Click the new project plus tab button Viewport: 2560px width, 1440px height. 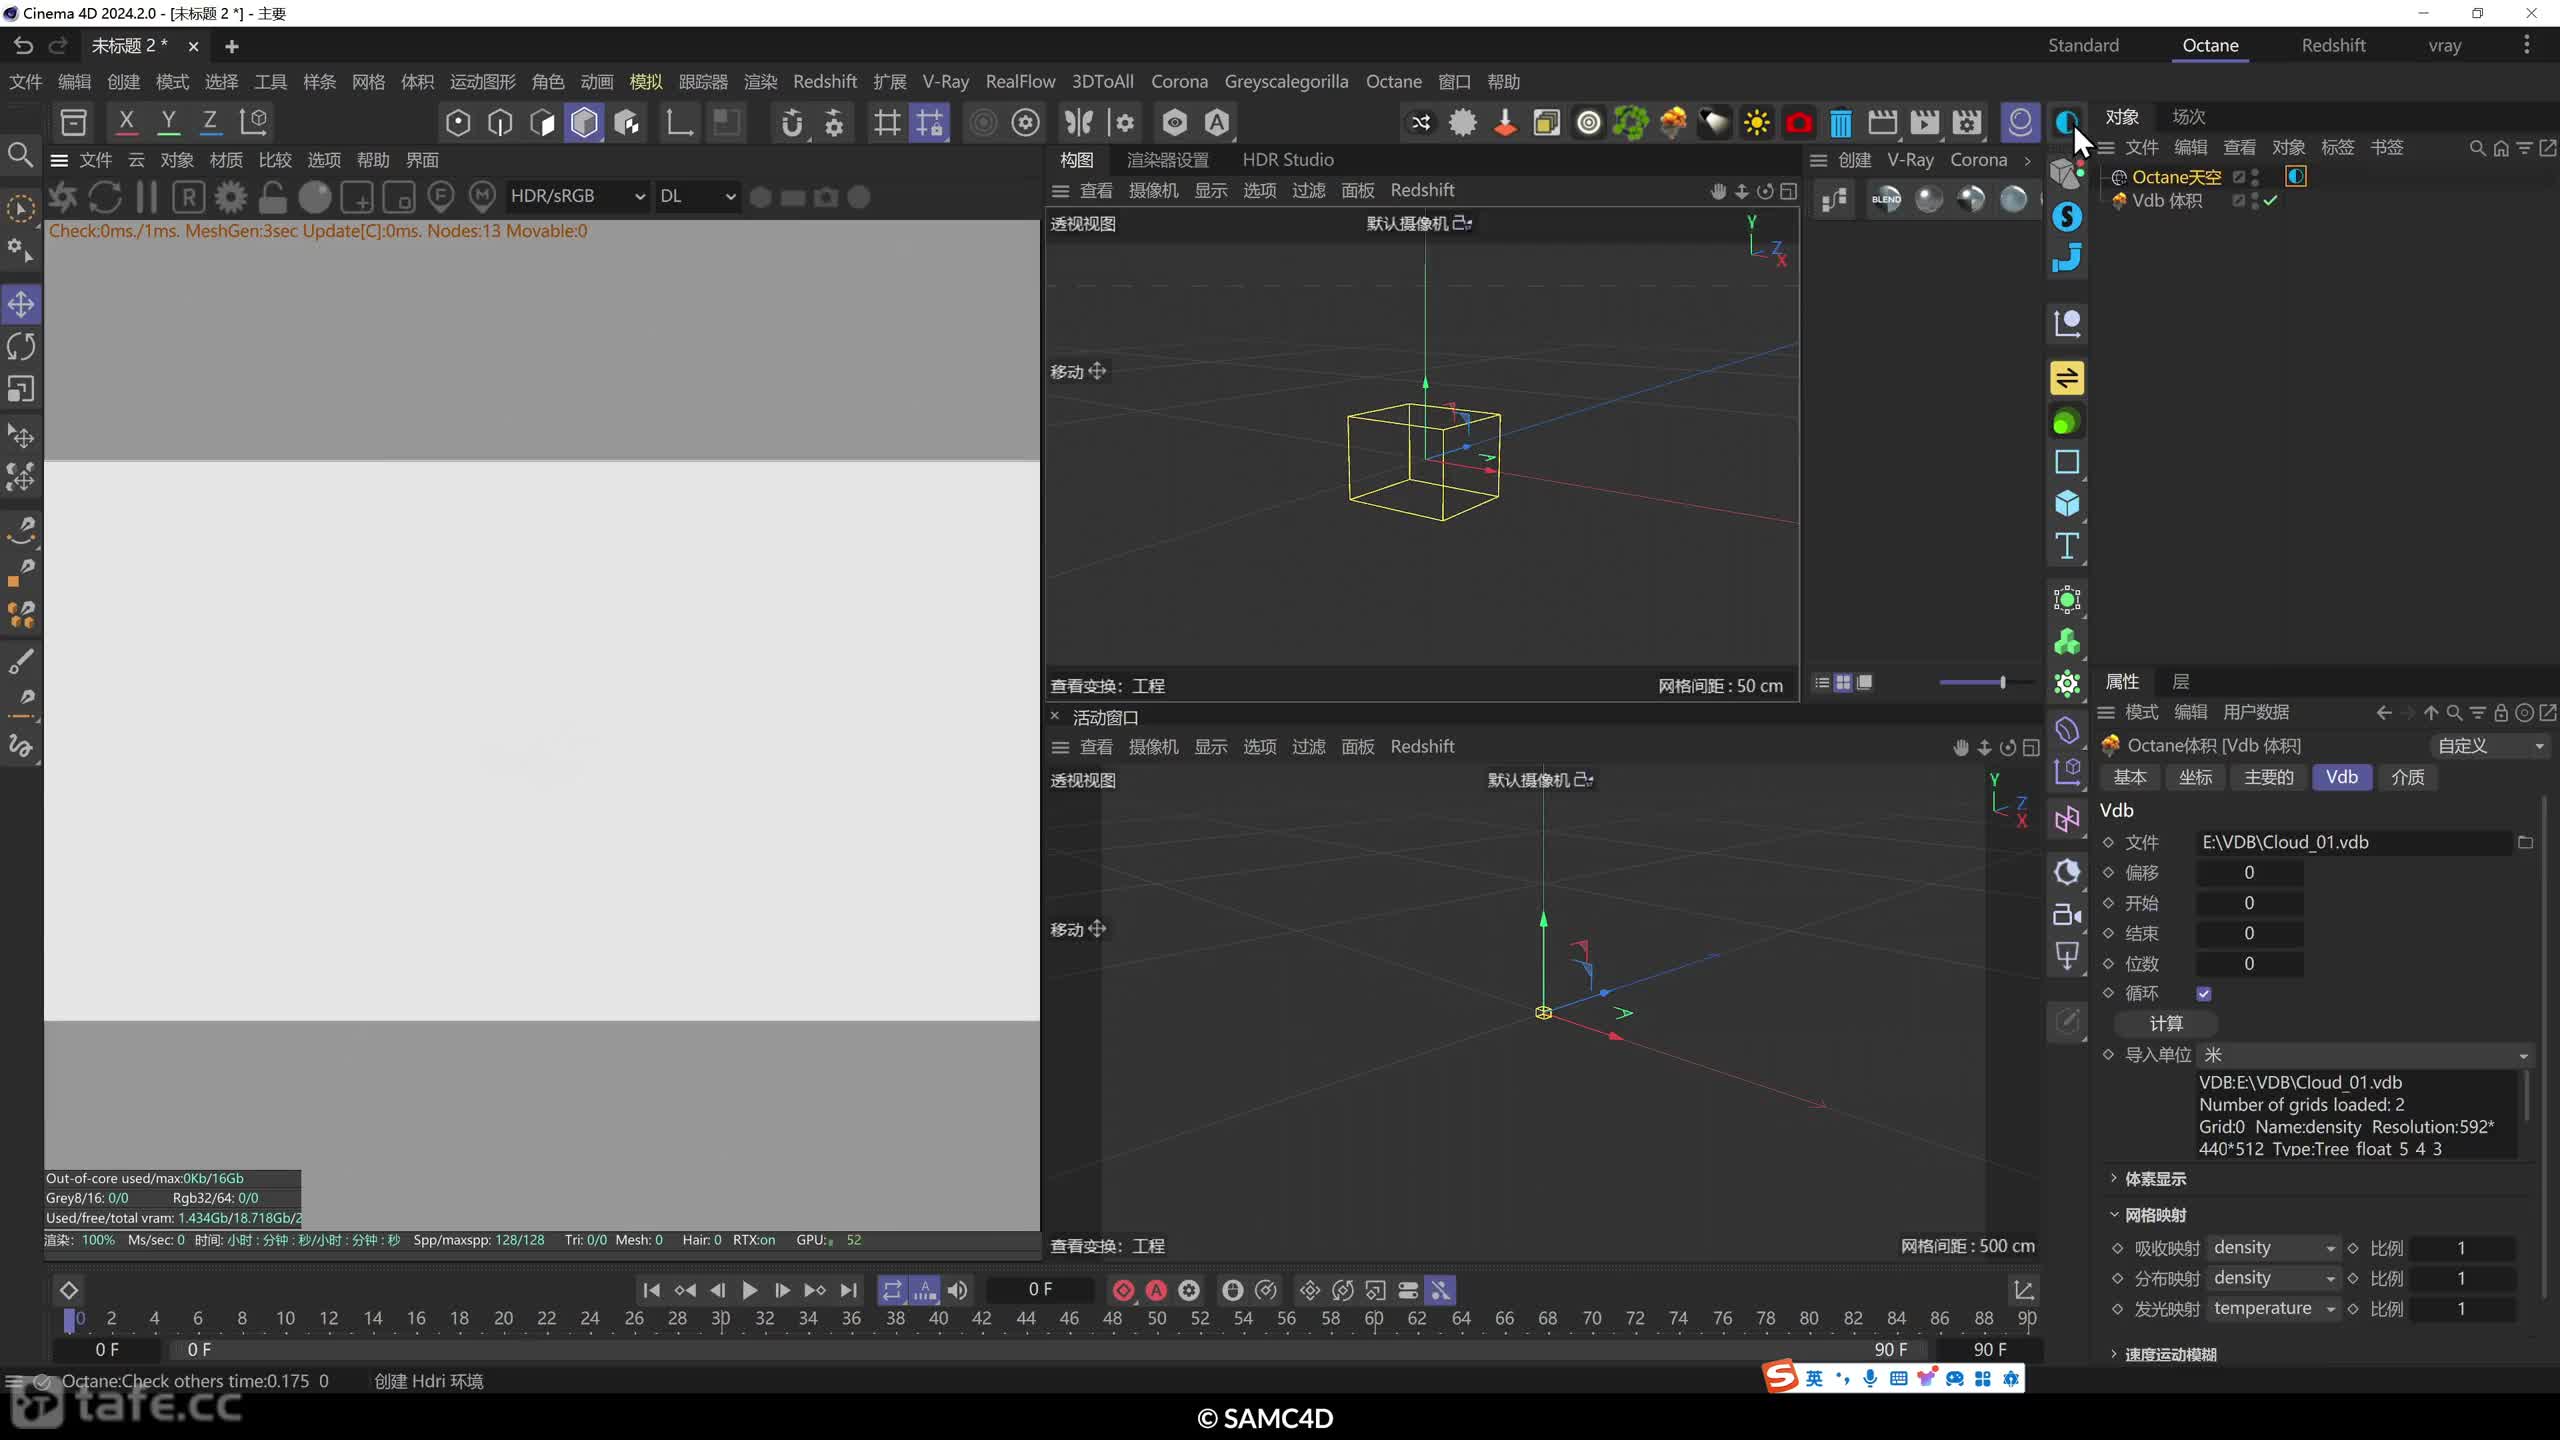click(231, 46)
